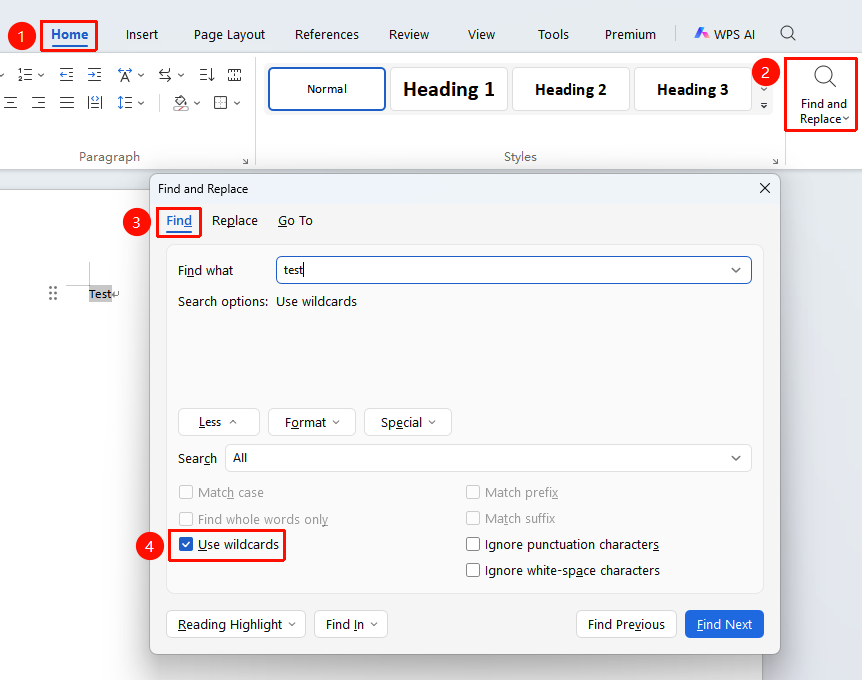The height and width of the screenshot is (680, 862).
Task: Open the Format dropdown button
Action: pyautogui.click(x=312, y=422)
